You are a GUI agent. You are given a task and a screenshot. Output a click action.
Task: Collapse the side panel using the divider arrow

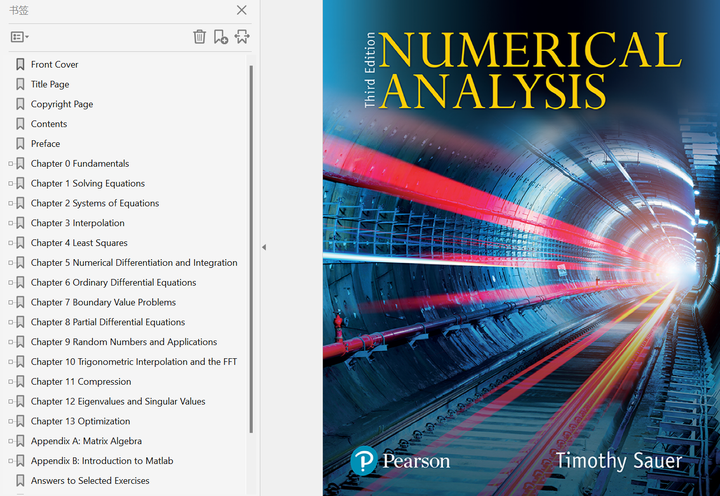click(264, 247)
